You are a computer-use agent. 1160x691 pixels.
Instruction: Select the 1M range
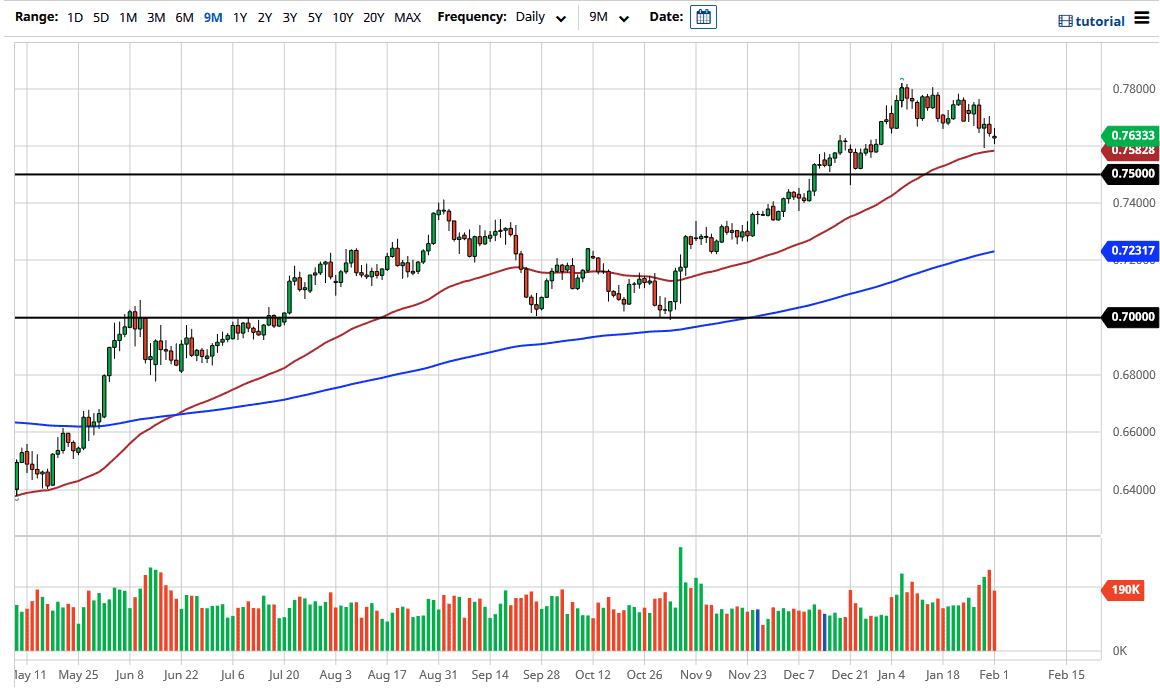128,17
